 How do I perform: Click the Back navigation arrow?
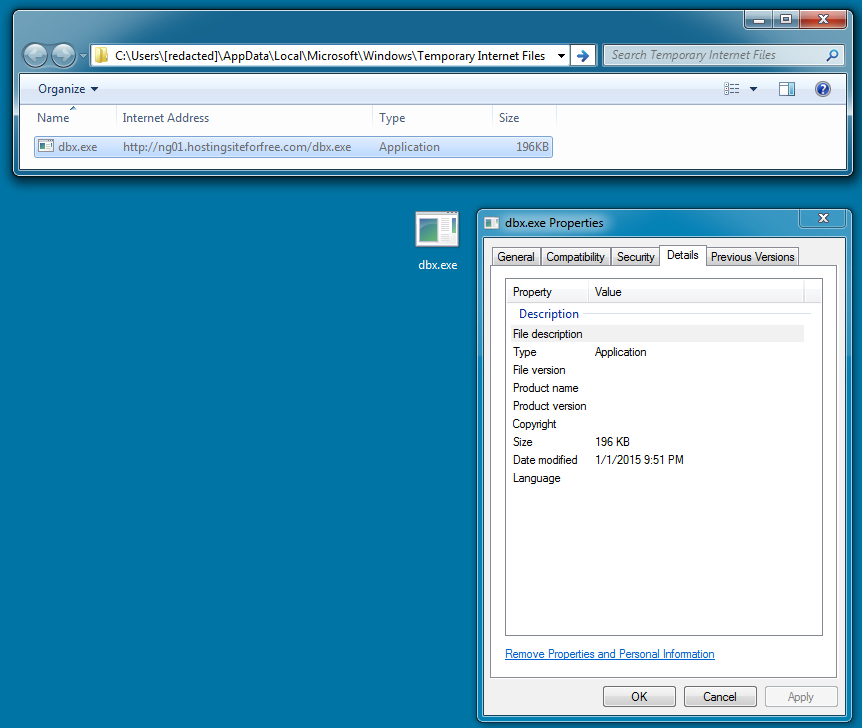[35, 55]
